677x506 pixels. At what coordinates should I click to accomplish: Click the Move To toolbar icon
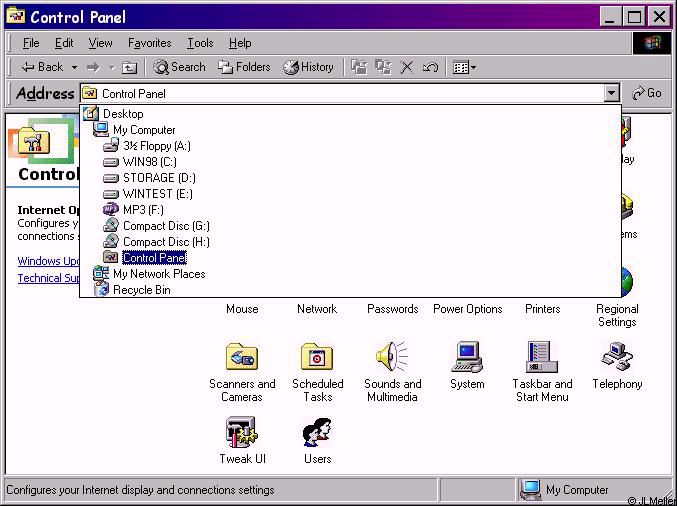(359, 67)
